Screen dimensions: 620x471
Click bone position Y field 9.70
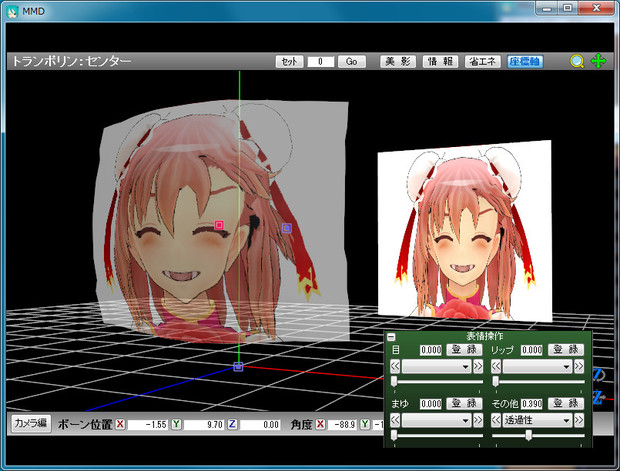(204, 424)
